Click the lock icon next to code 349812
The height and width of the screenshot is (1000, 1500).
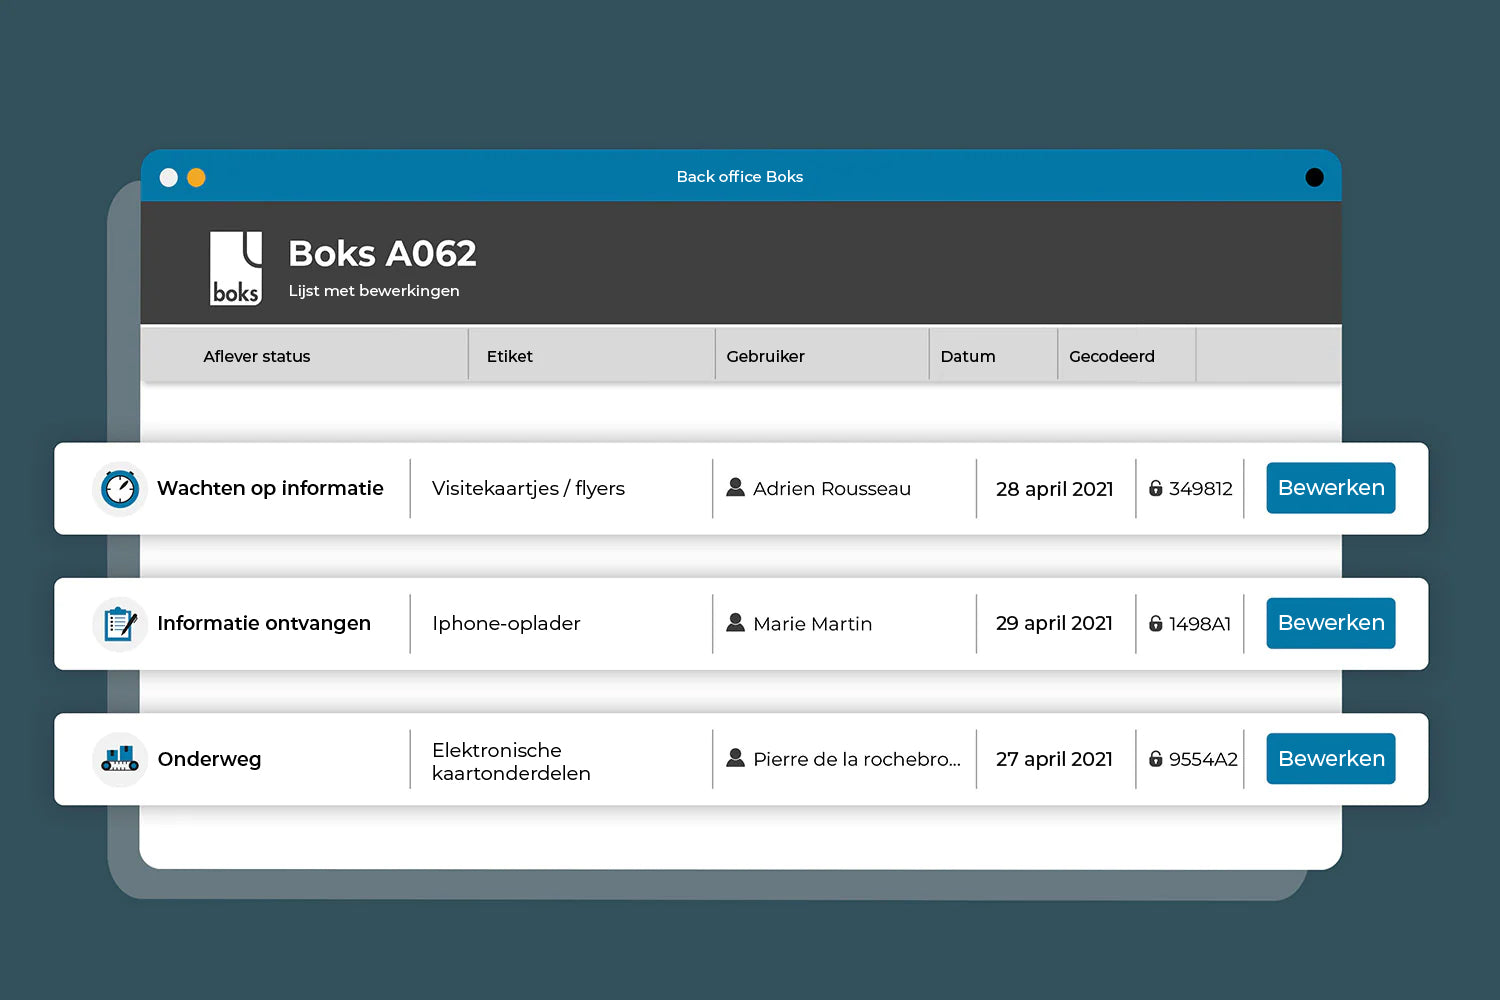pos(1155,488)
